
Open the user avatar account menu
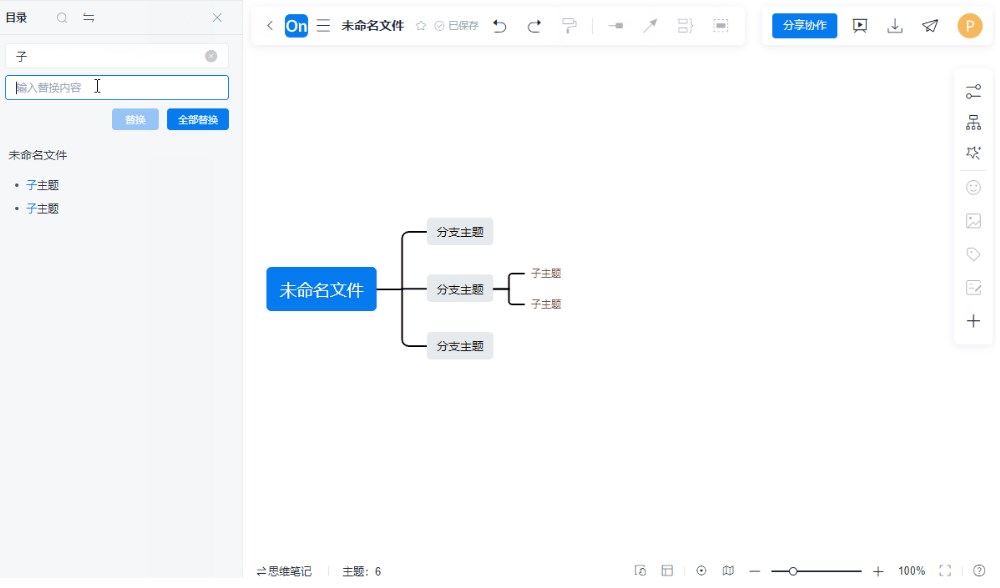tap(969, 26)
